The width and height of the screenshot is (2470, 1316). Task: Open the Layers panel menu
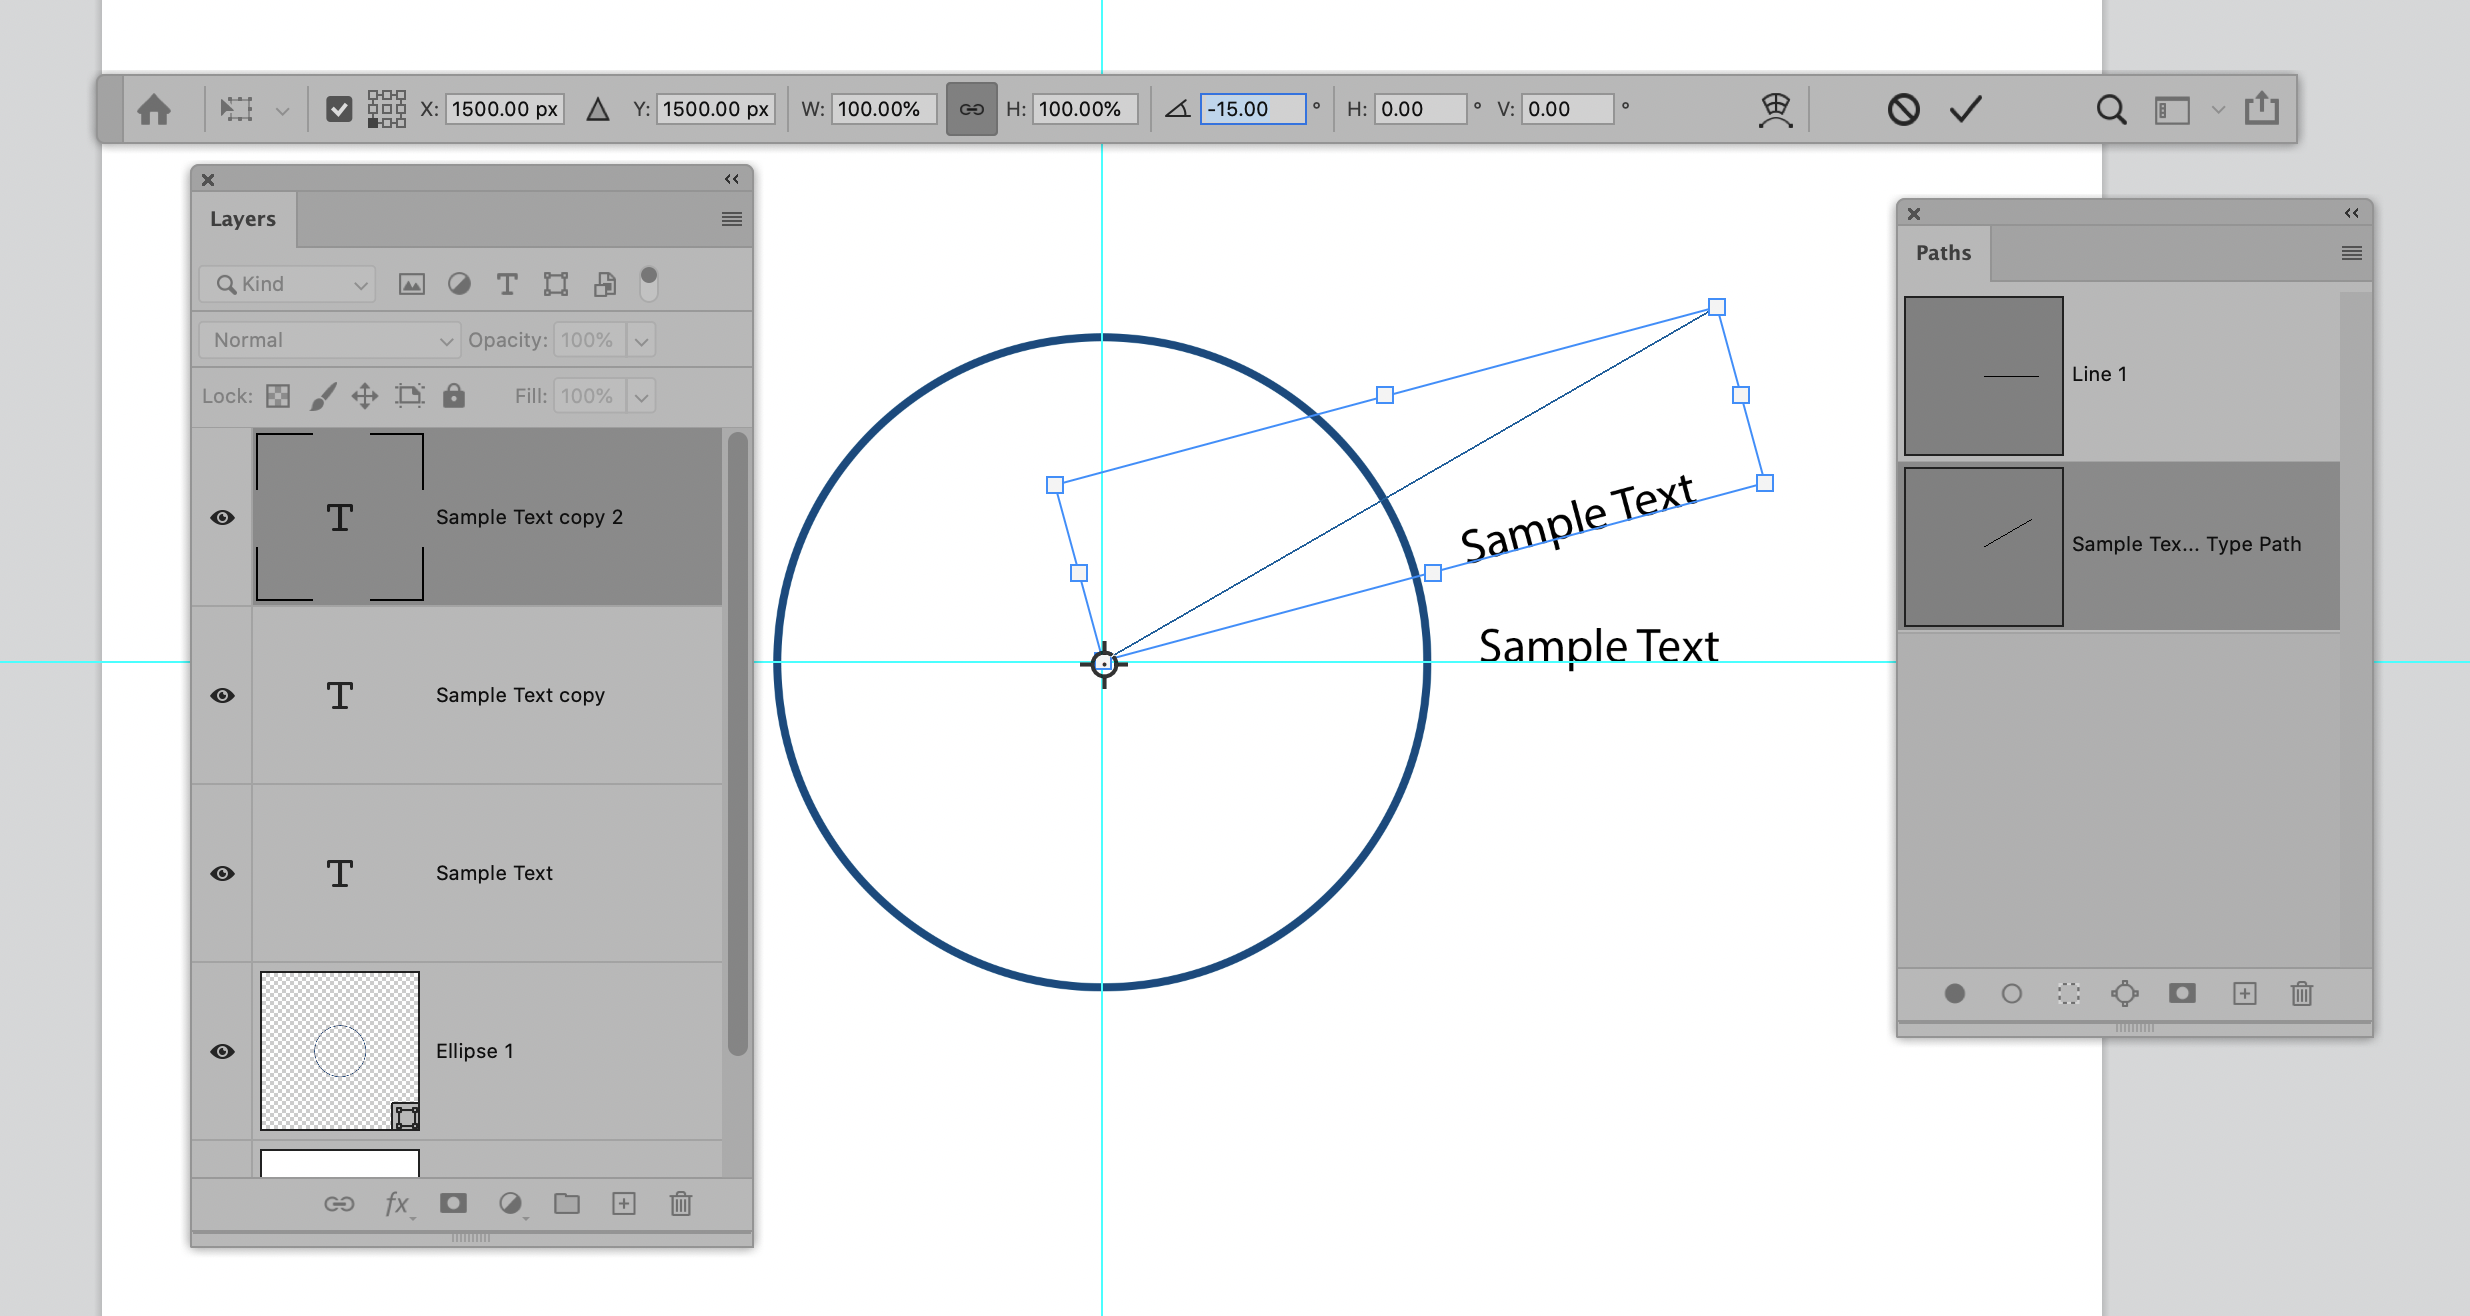point(732,219)
